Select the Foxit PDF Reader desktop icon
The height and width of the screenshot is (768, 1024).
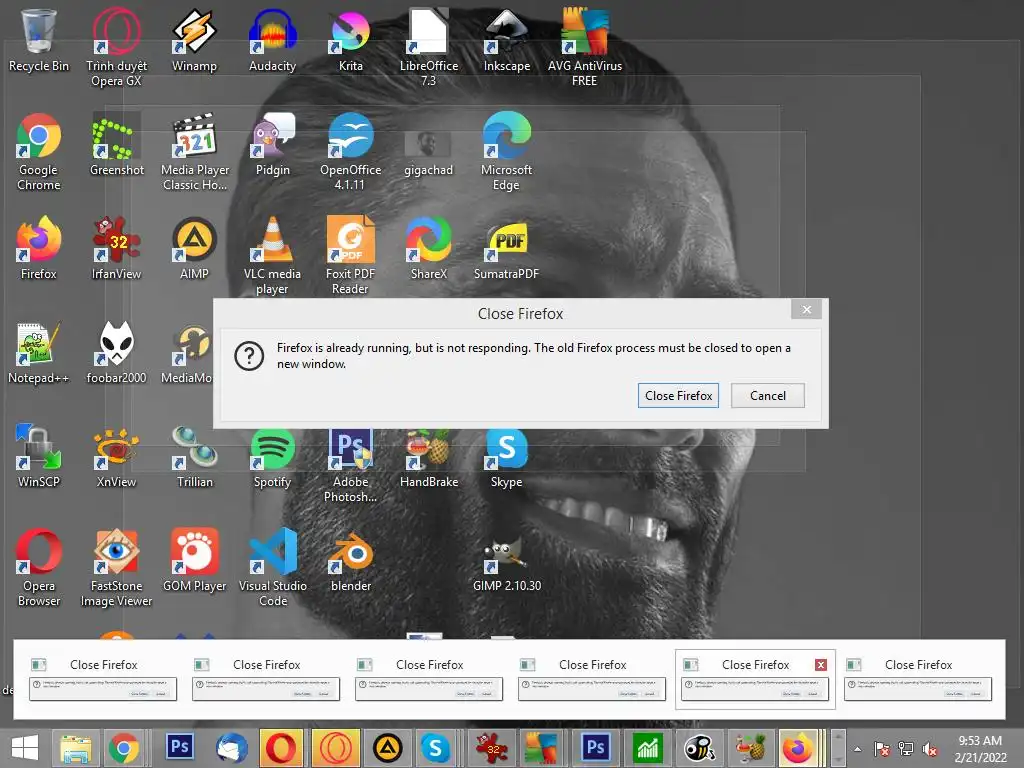(x=351, y=255)
